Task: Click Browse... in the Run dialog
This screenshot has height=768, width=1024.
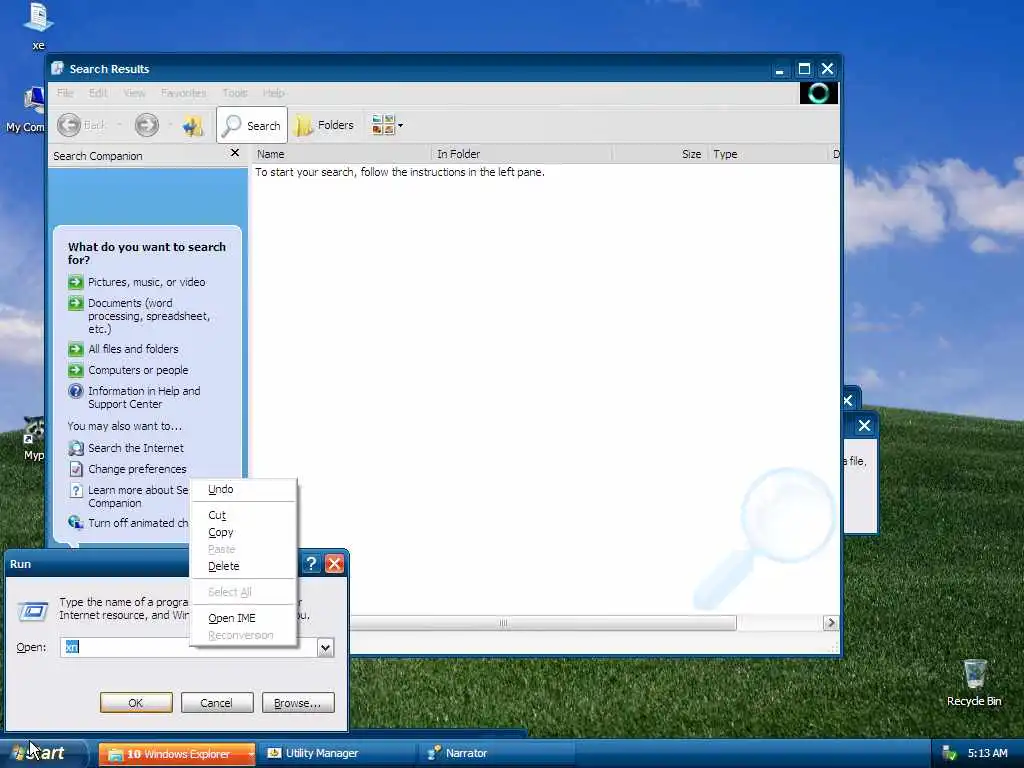Action: tap(298, 703)
